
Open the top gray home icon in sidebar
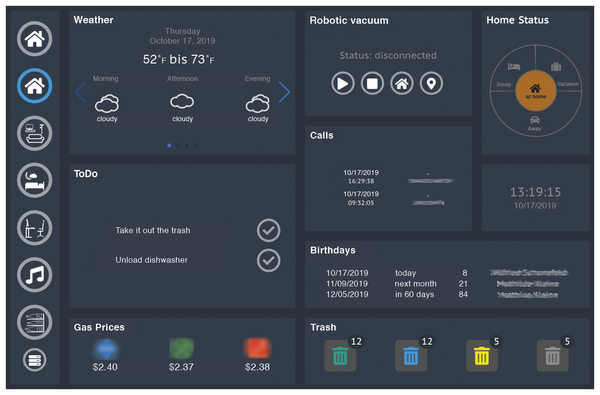(x=35, y=39)
